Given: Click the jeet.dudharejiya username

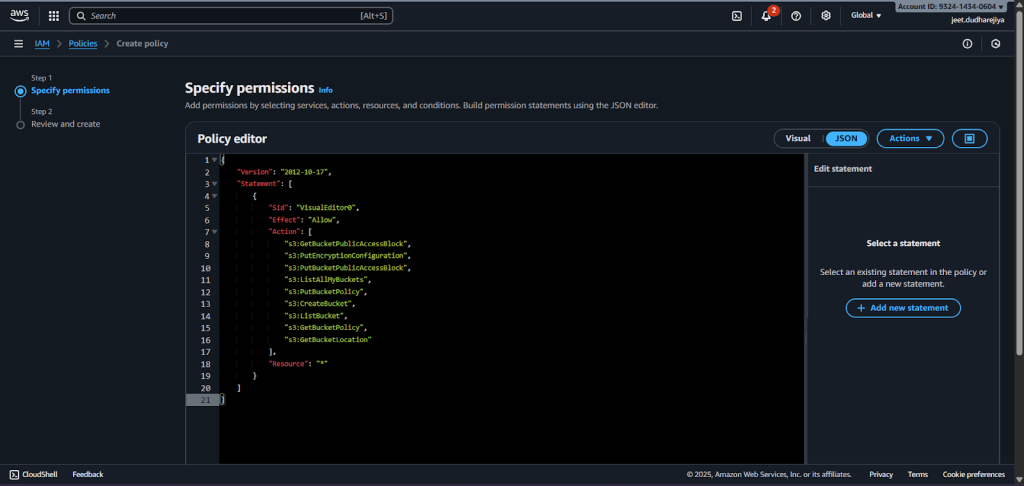Looking at the screenshot, I should click(977, 20).
